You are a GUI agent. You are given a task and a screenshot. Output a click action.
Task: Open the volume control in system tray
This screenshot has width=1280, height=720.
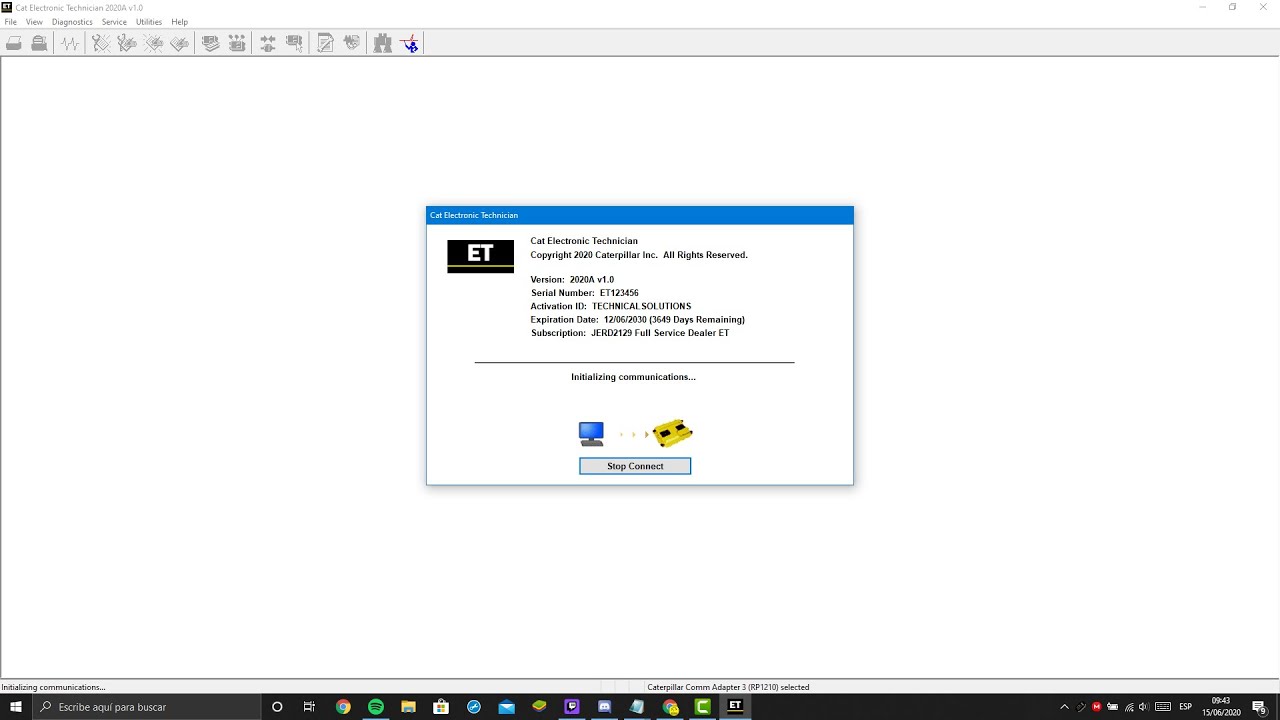coord(1144,707)
